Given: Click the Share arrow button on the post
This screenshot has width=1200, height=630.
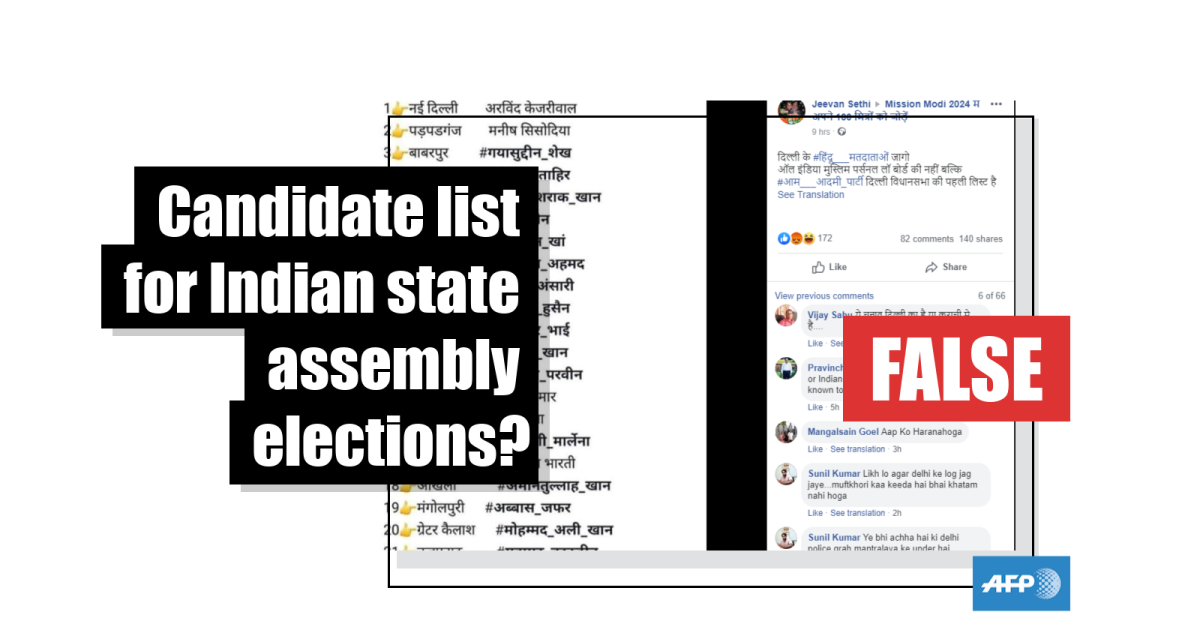Looking at the screenshot, I should (x=946, y=267).
